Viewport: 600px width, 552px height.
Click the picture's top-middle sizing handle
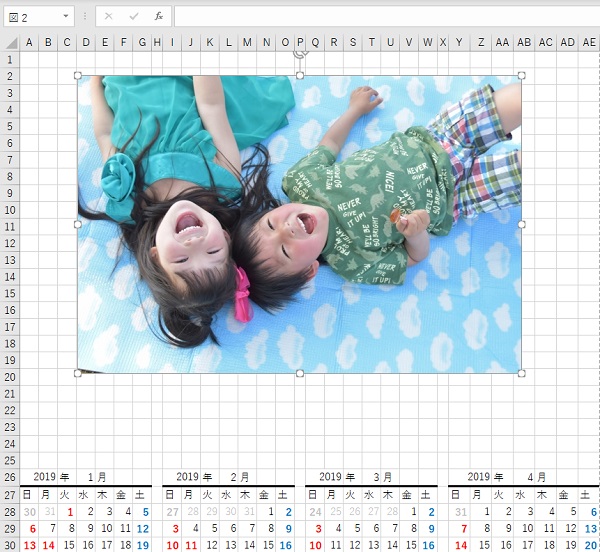pos(300,76)
